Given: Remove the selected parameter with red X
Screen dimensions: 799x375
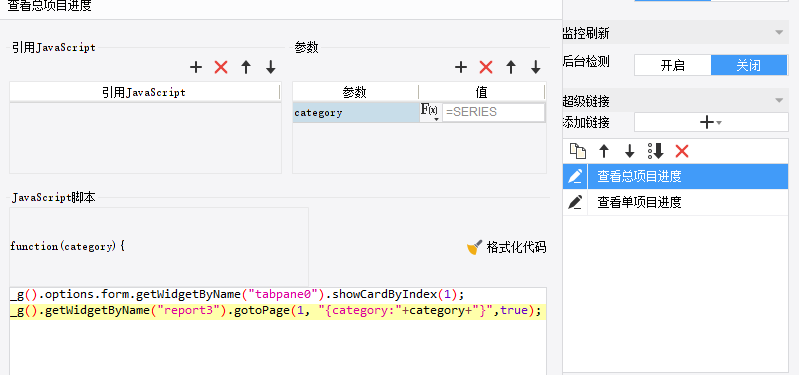Looking at the screenshot, I should click(x=486, y=67).
